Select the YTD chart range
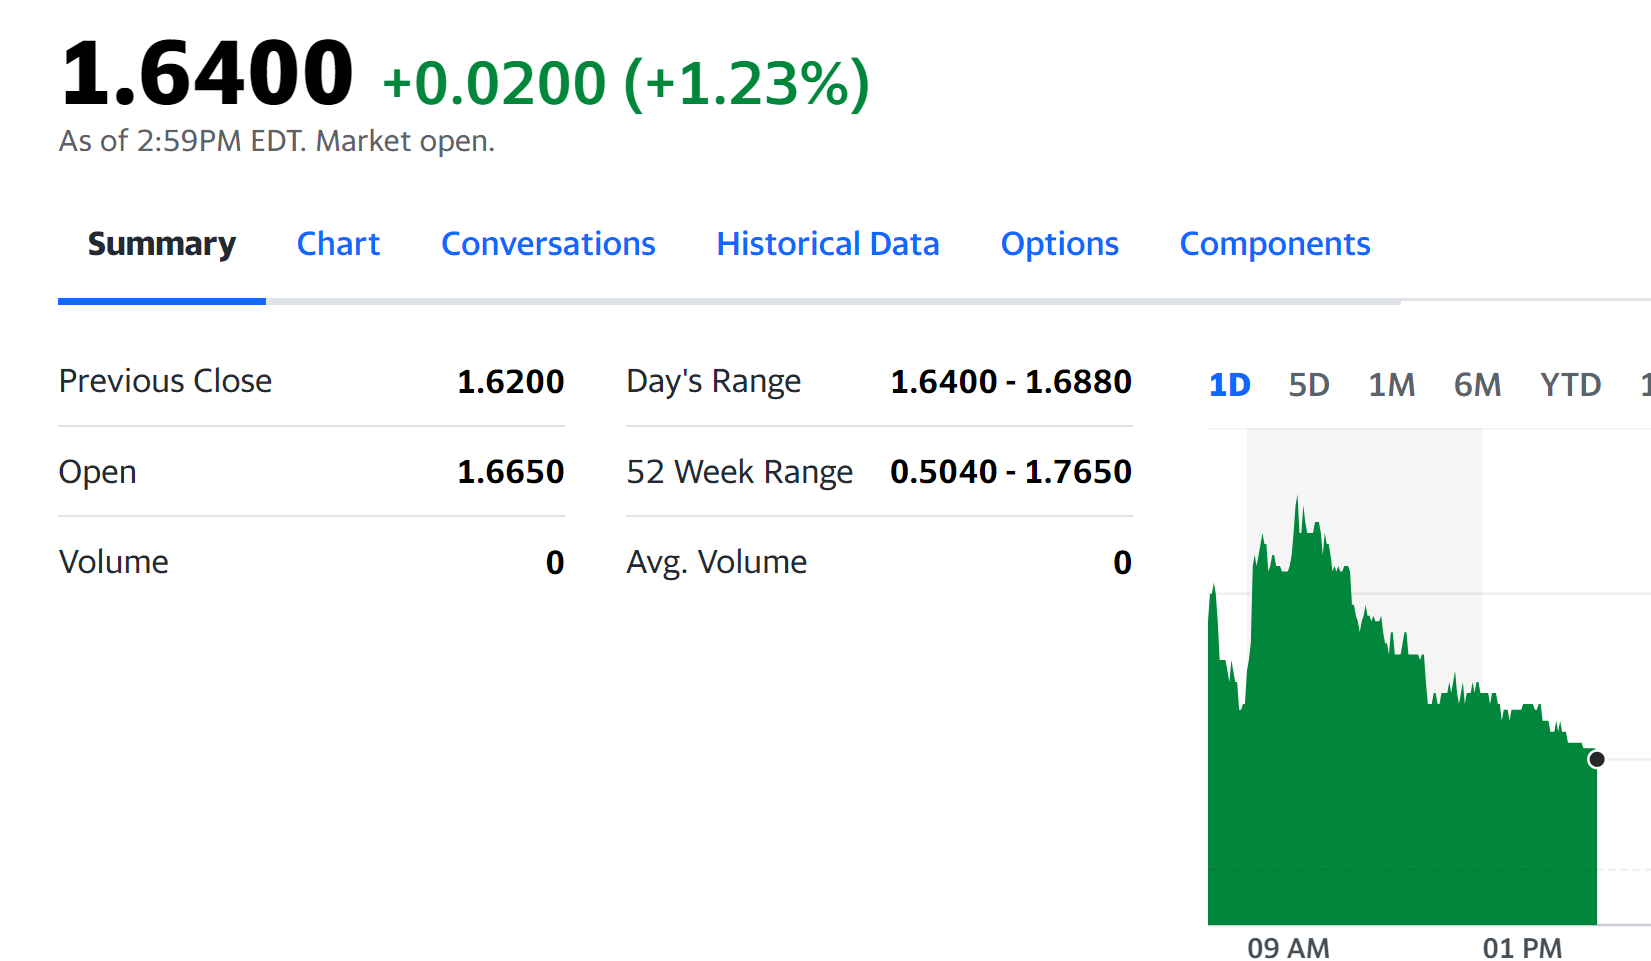The height and width of the screenshot is (961, 1651). click(x=1571, y=385)
